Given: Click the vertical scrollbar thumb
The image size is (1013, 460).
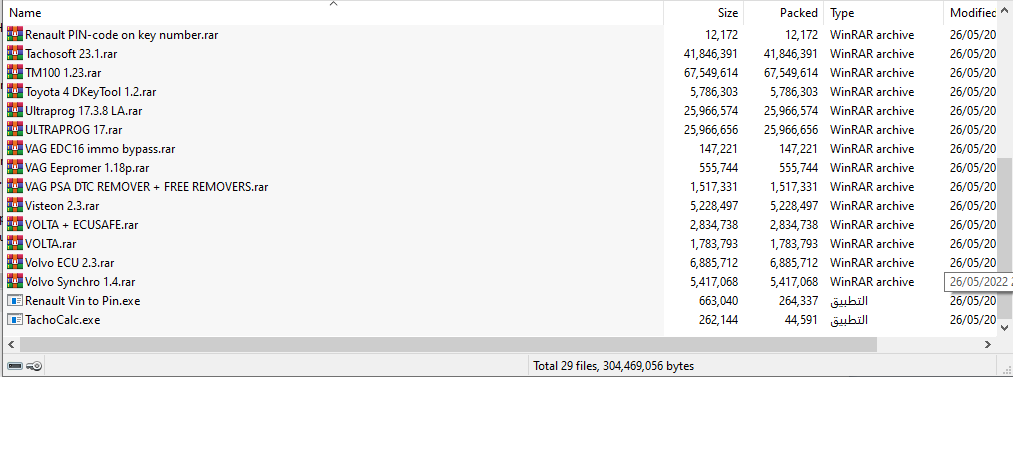Looking at the screenshot, I should coord(1007,238).
